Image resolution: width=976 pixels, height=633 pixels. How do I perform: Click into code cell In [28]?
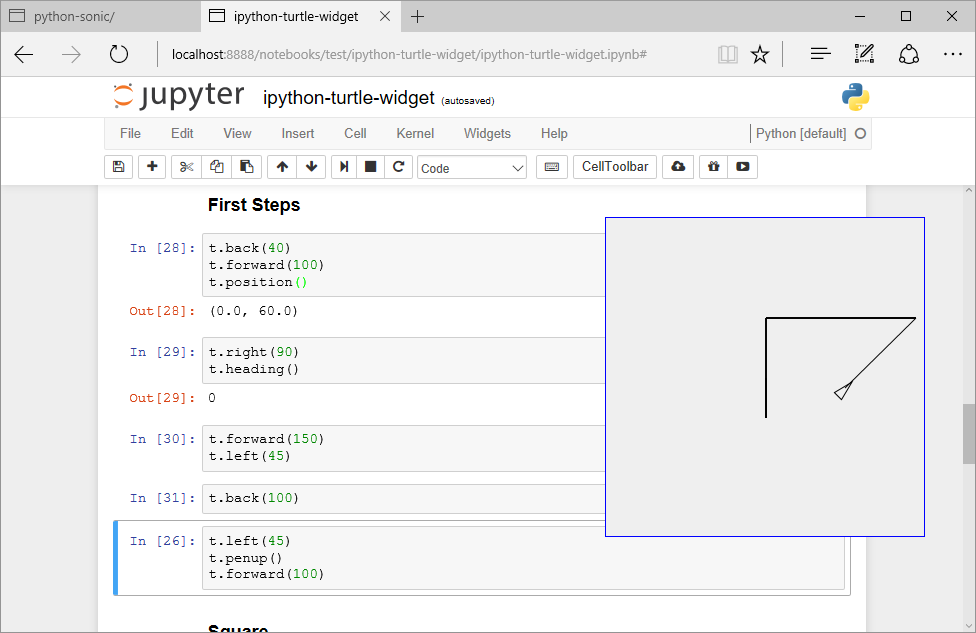coord(404,265)
